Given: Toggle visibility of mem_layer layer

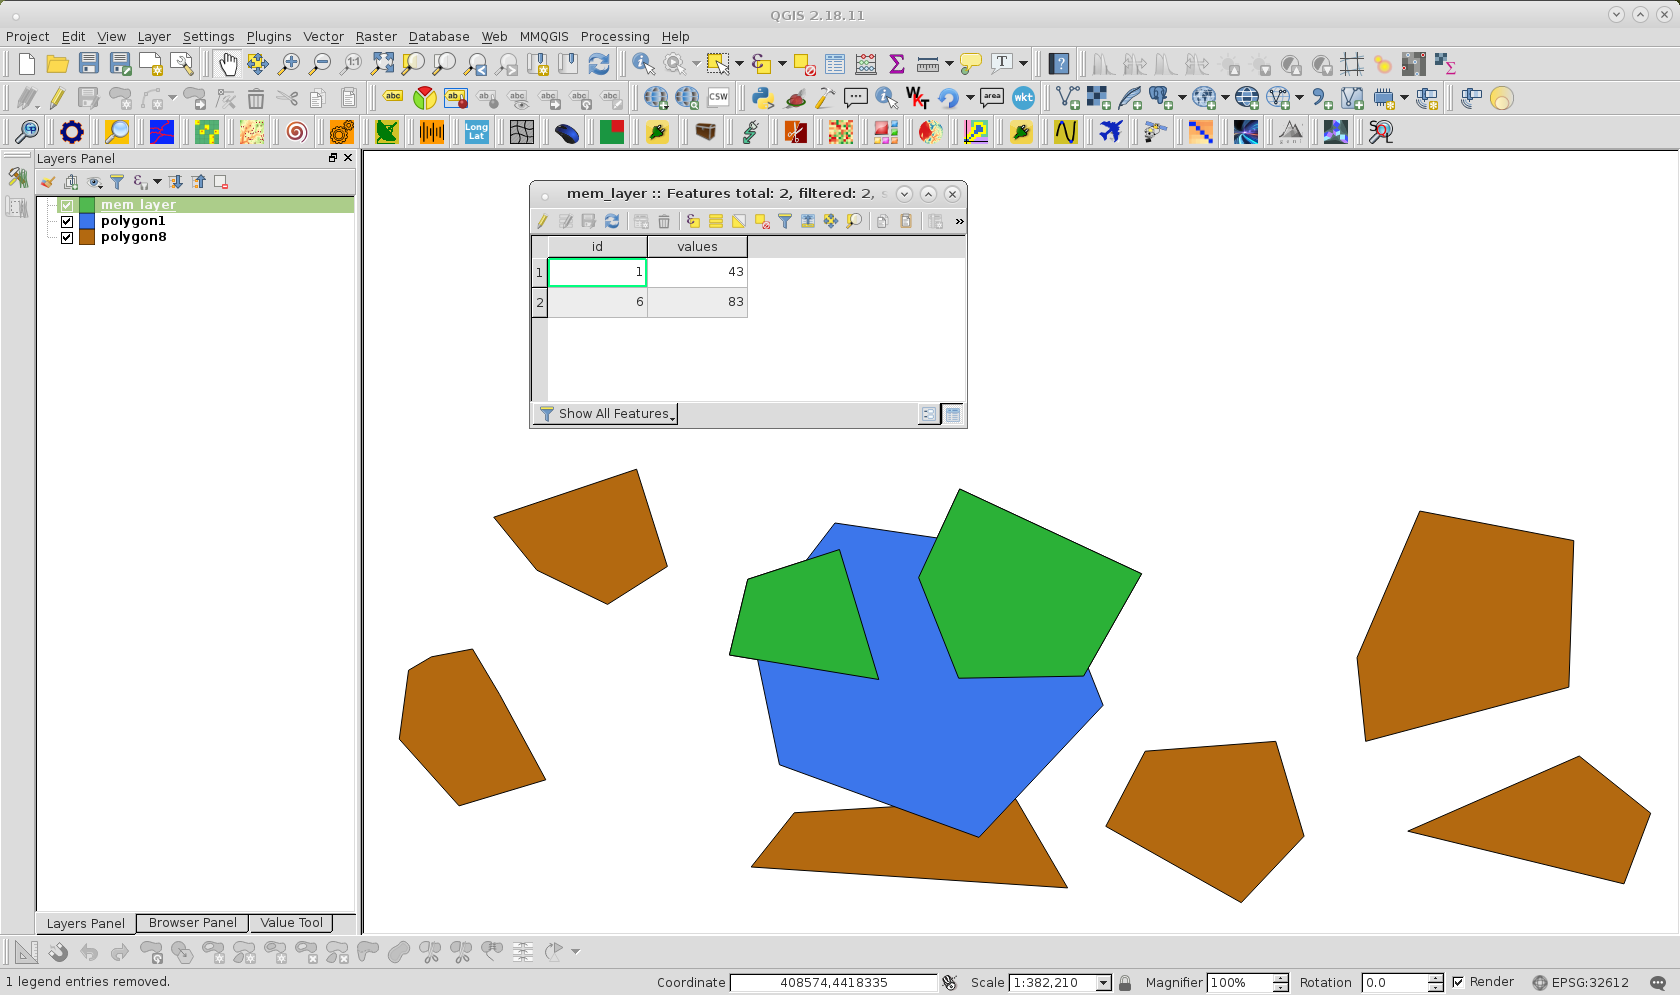Looking at the screenshot, I should tap(67, 205).
